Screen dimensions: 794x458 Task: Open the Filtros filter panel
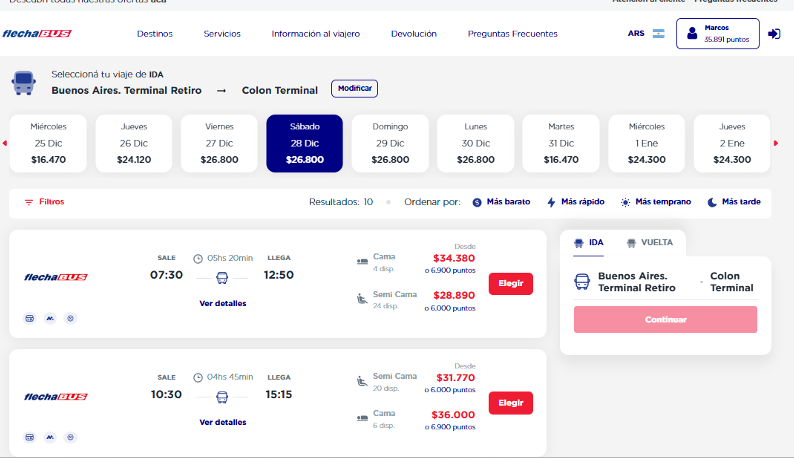click(45, 201)
